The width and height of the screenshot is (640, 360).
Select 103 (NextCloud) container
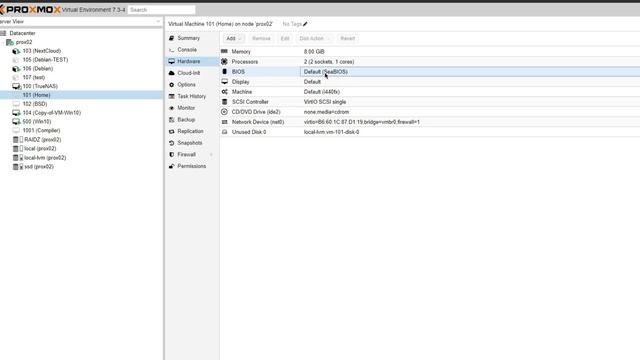(x=42, y=51)
